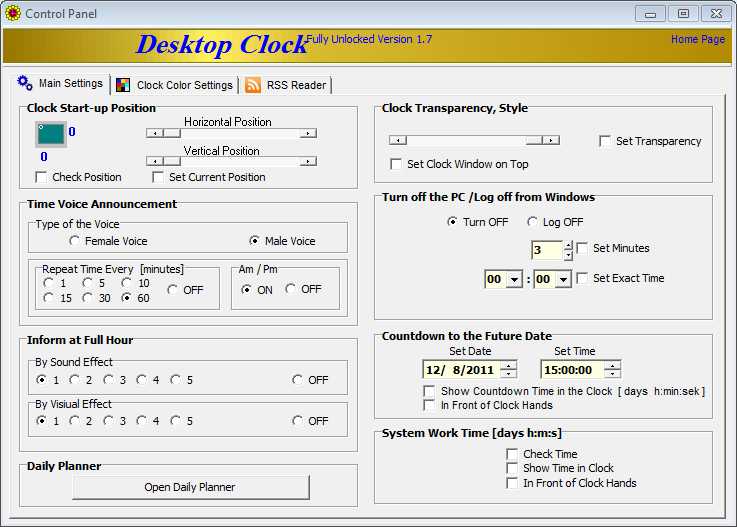Enable the Set Transparency checkbox
The height and width of the screenshot is (527, 737).
click(x=605, y=141)
